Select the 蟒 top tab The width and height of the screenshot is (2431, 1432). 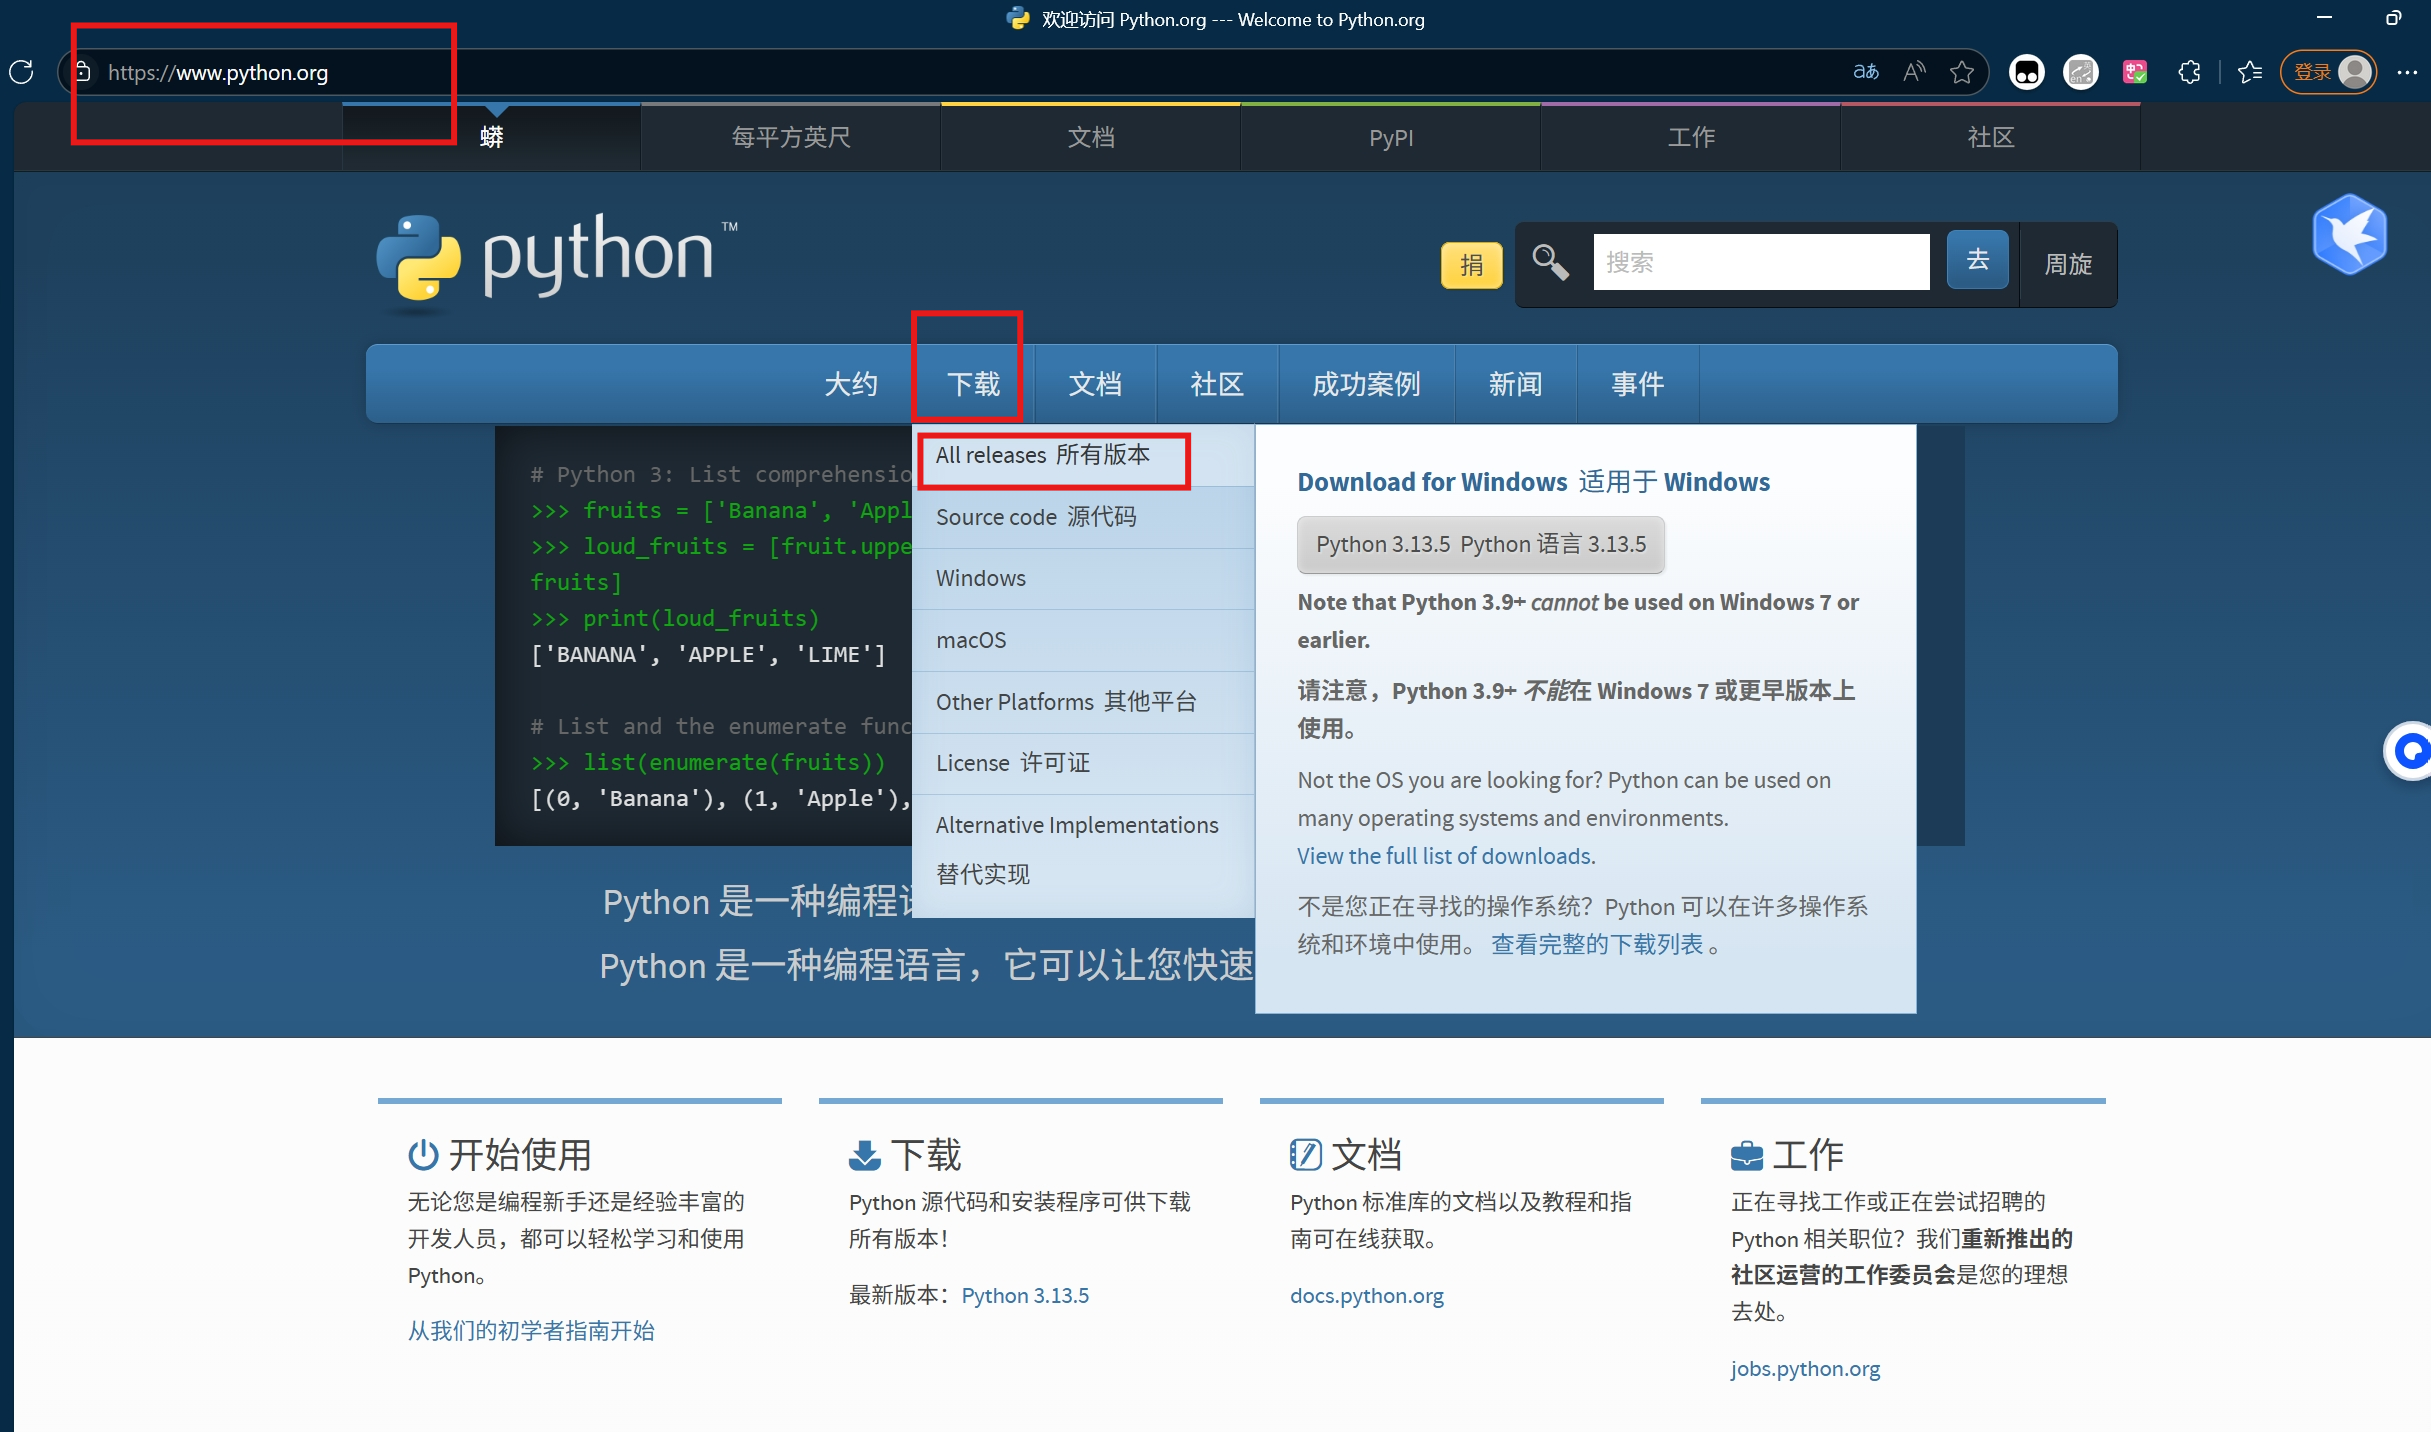(x=491, y=138)
